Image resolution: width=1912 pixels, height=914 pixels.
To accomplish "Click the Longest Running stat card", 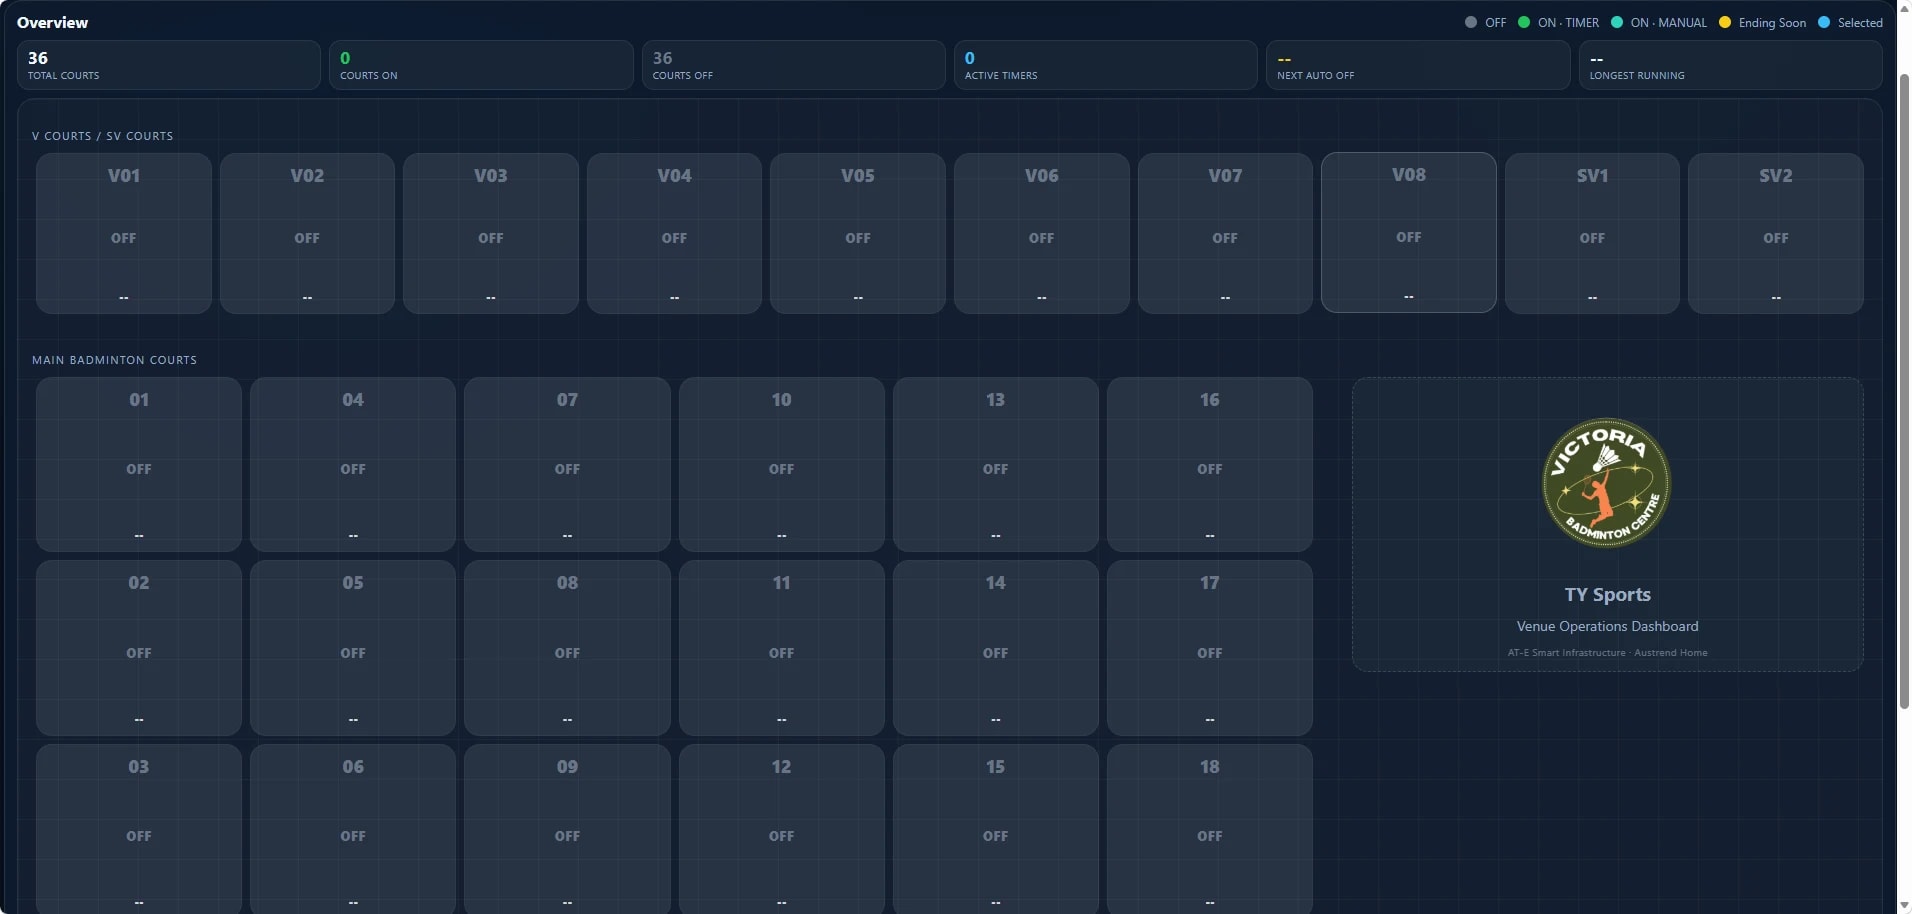I will 1730,65.
